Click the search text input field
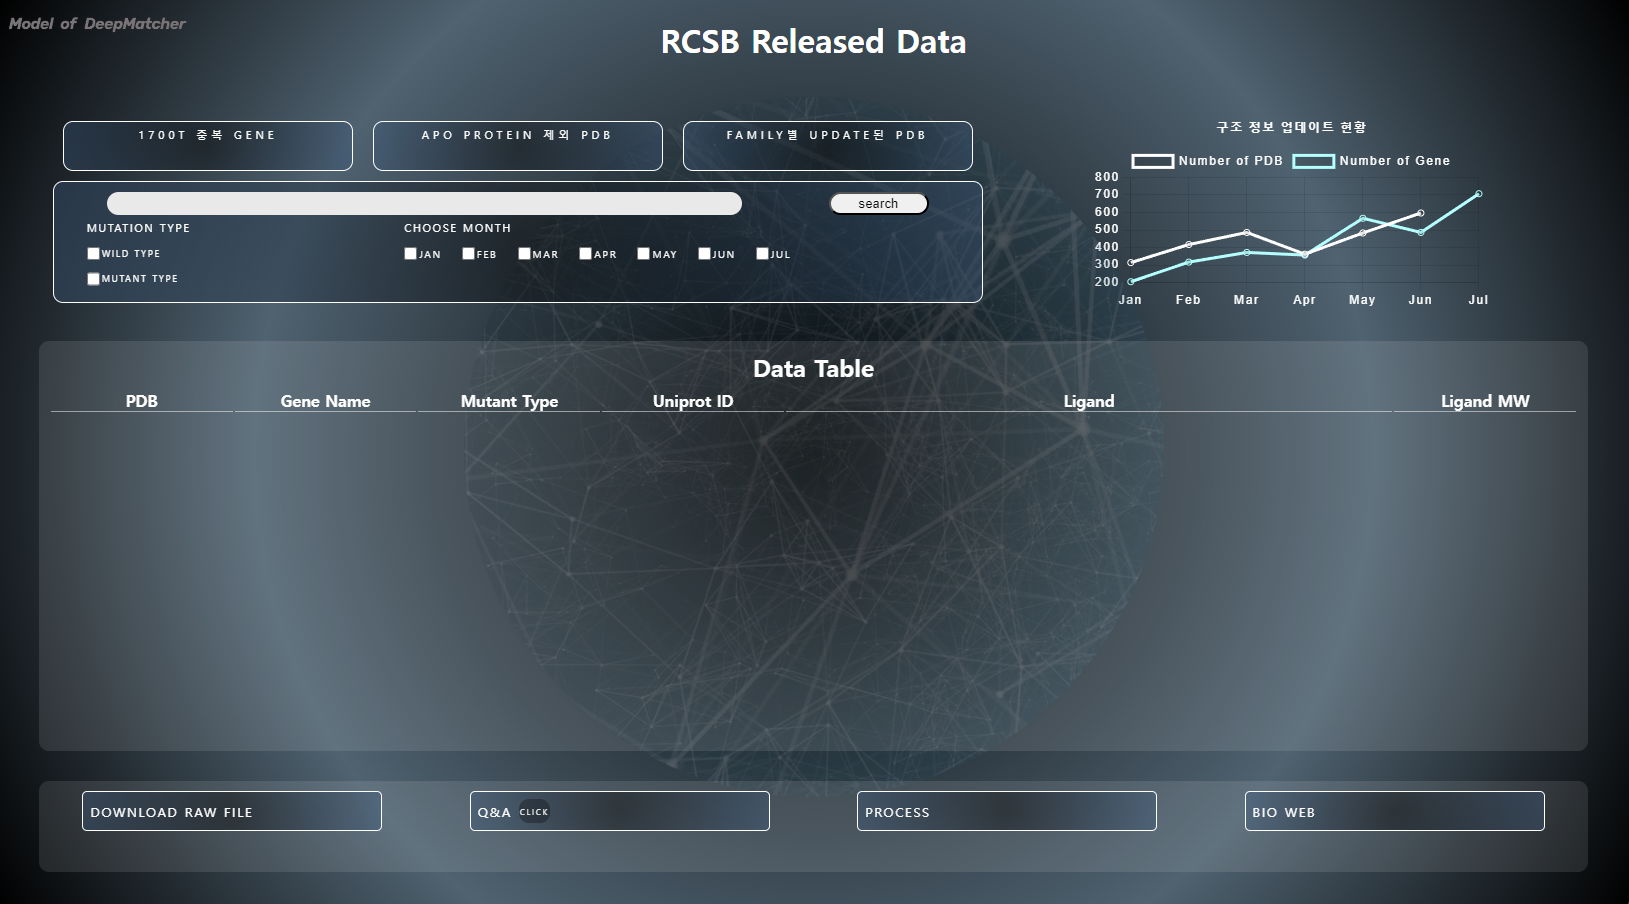The image size is (1629, 904). 424,204
